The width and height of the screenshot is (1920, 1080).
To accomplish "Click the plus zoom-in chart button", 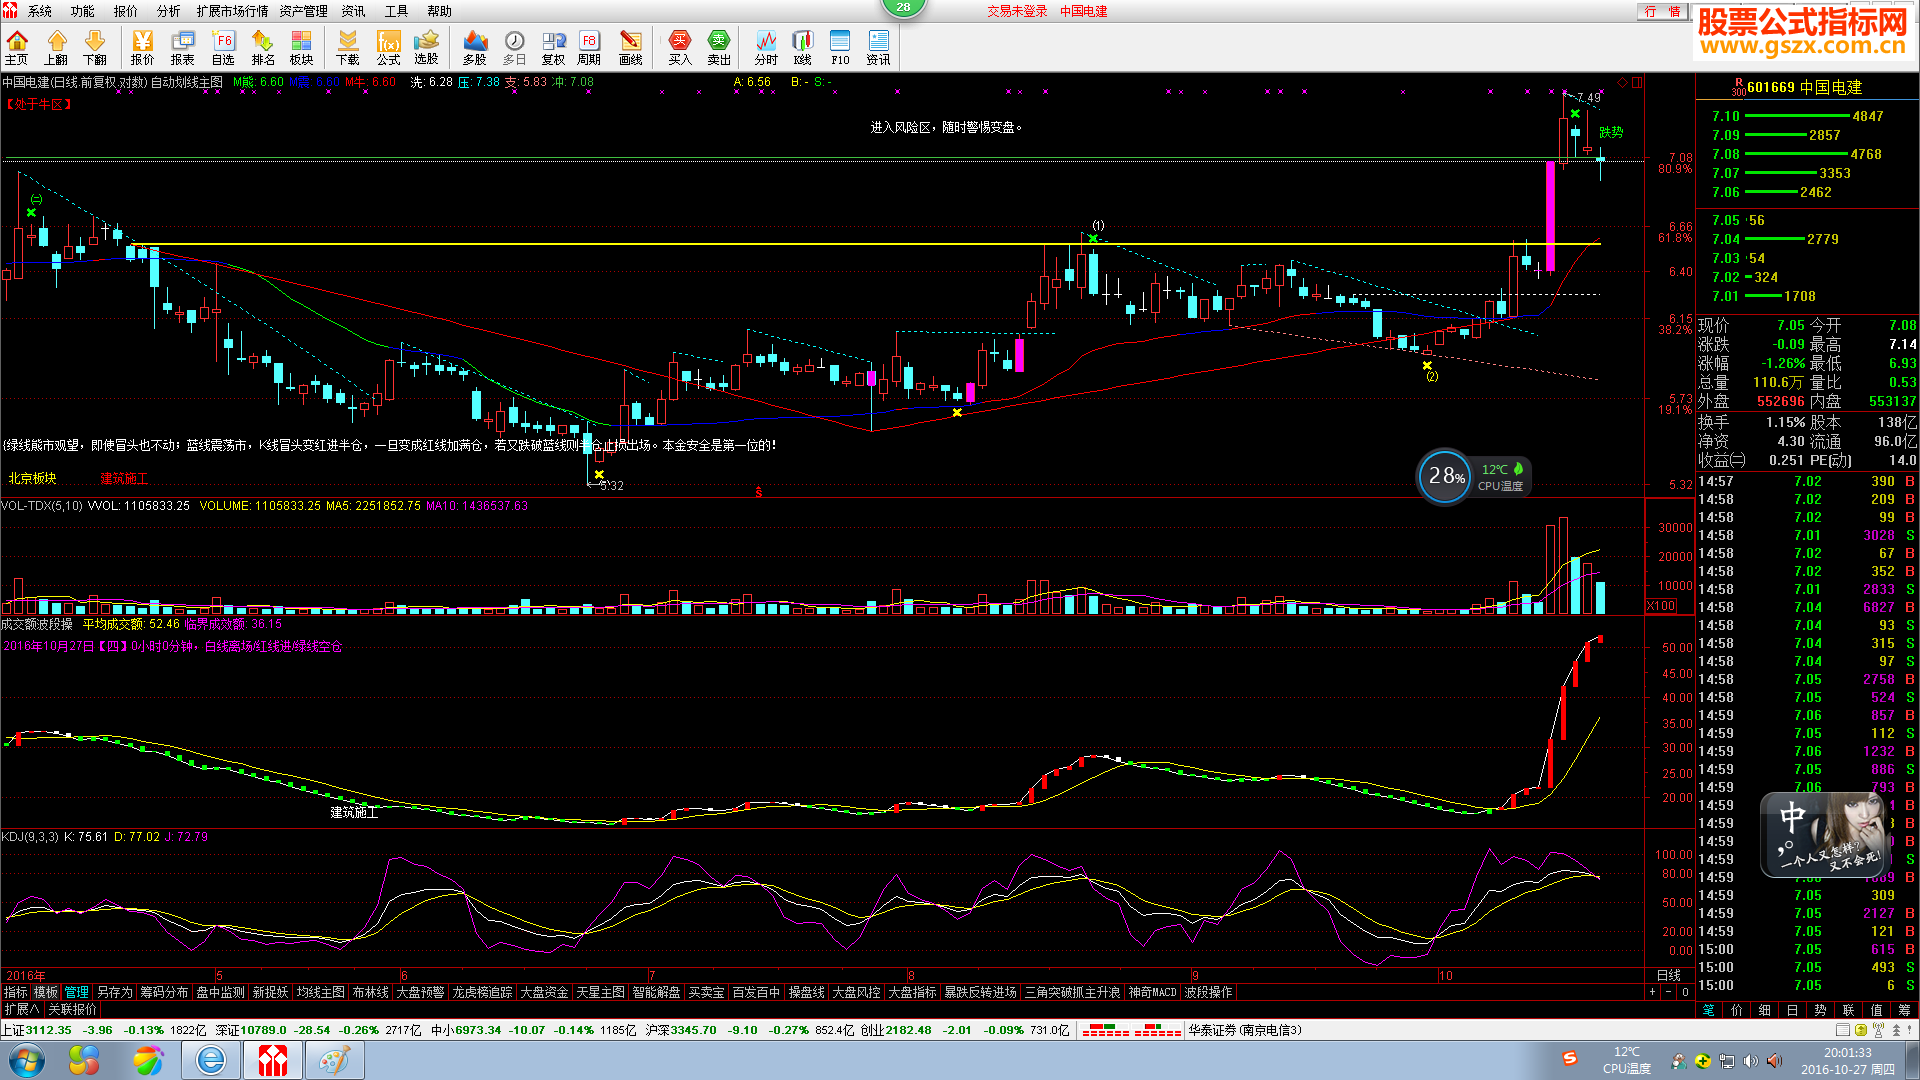I will 1652,992.
